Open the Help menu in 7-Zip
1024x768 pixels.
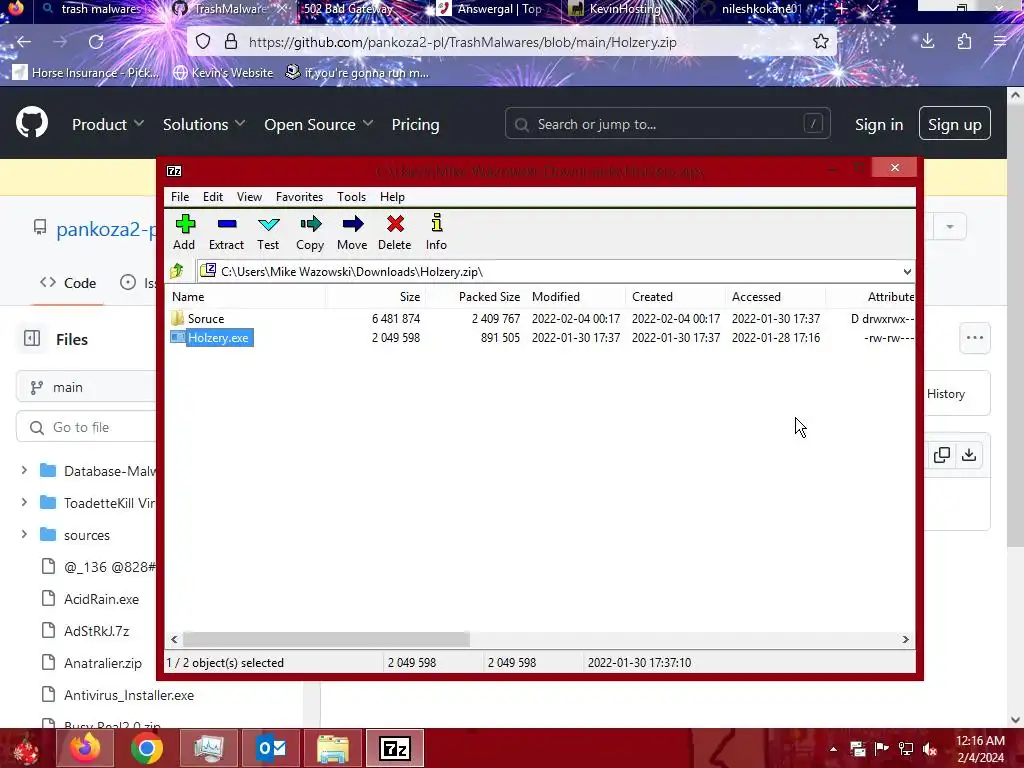[392, 197]
